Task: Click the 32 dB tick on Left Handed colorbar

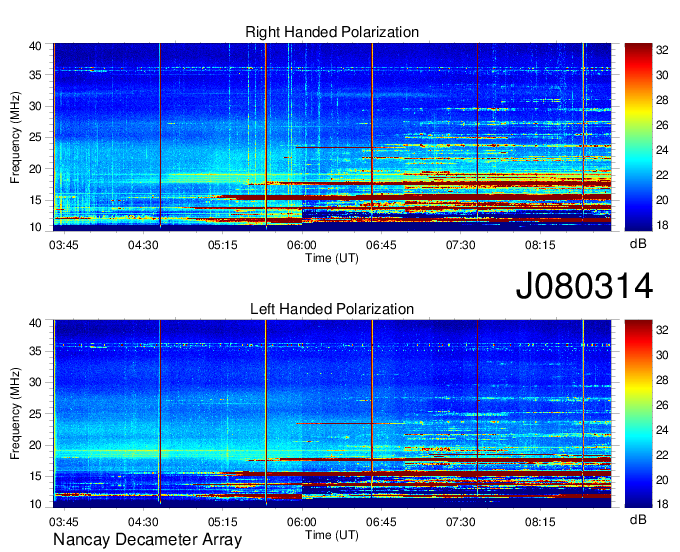Action: click(x=662, y=330)
